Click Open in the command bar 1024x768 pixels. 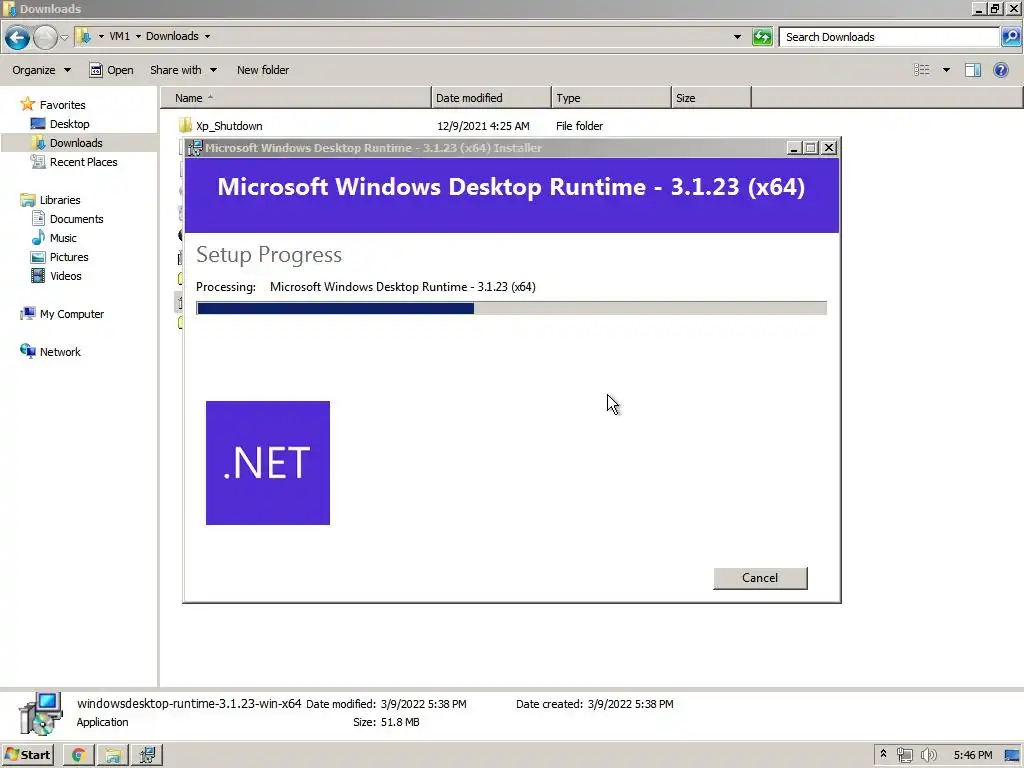(x=111, y=70)
